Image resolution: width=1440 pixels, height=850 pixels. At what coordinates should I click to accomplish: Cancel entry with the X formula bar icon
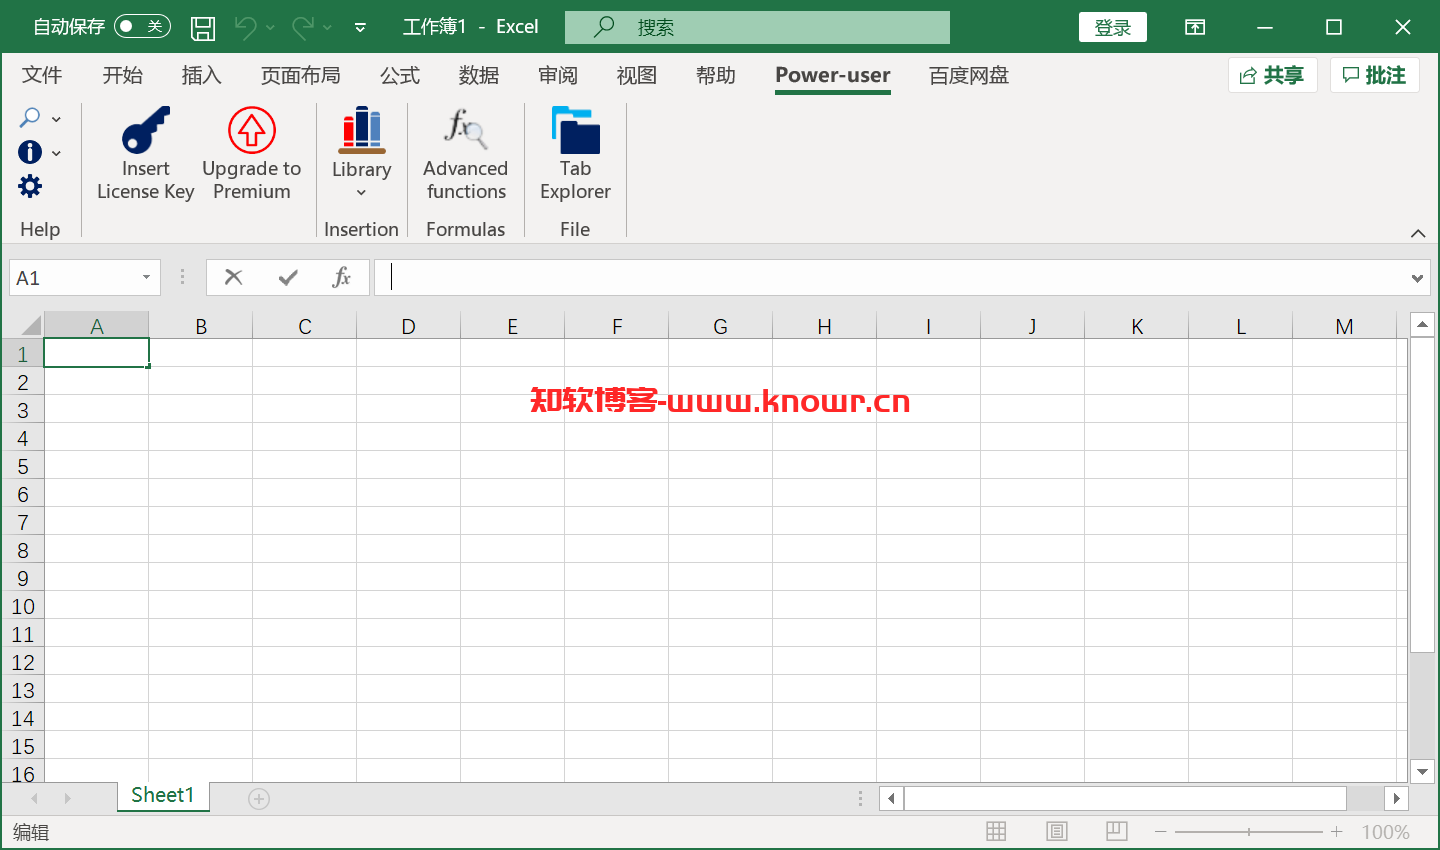[x=234, y=277]
